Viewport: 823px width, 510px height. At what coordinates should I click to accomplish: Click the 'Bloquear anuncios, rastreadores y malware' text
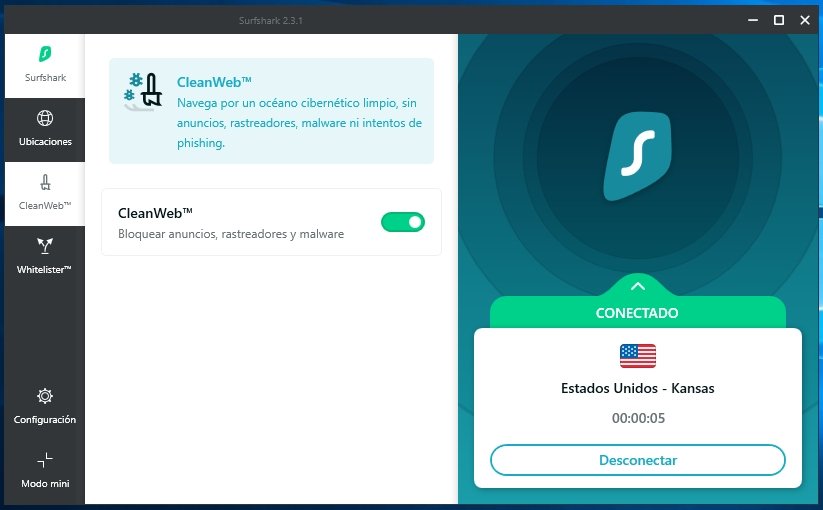pyautogui.click(x=231, y=234)
